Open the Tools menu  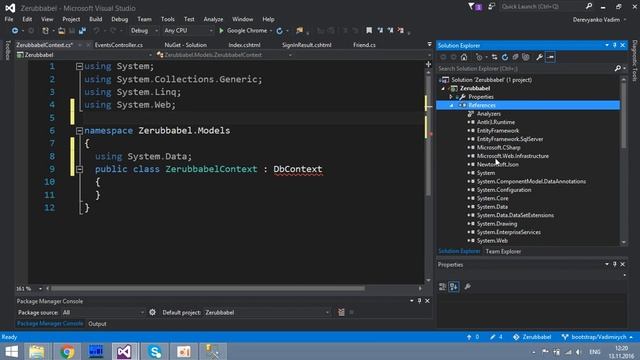click(x=167, y=19)
